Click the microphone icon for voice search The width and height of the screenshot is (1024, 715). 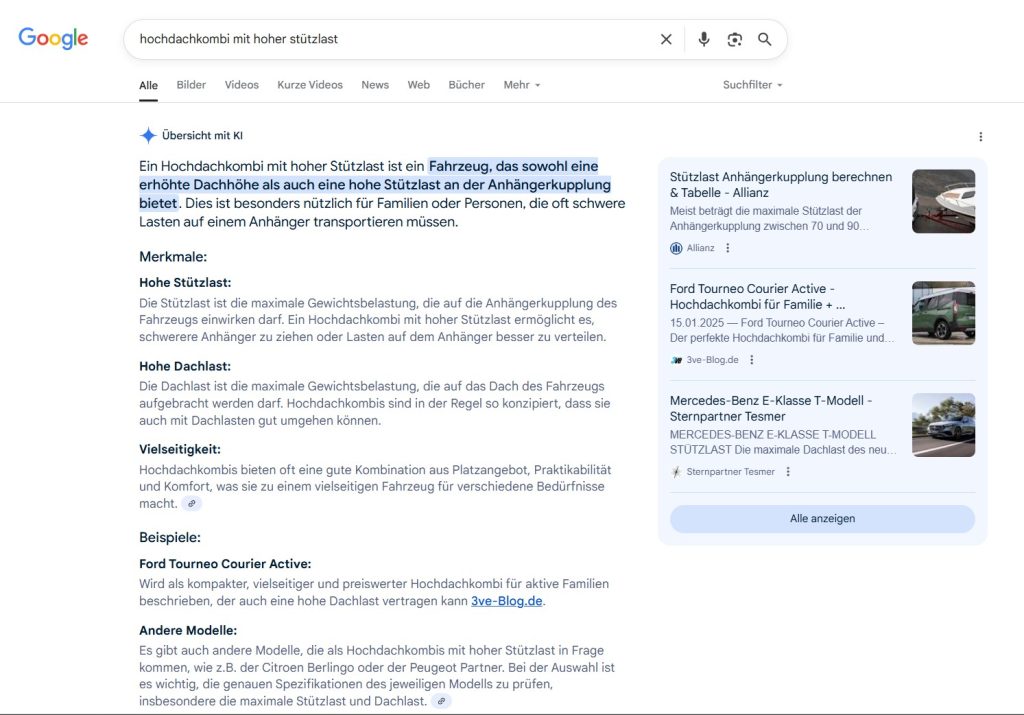tap(704, 38)
